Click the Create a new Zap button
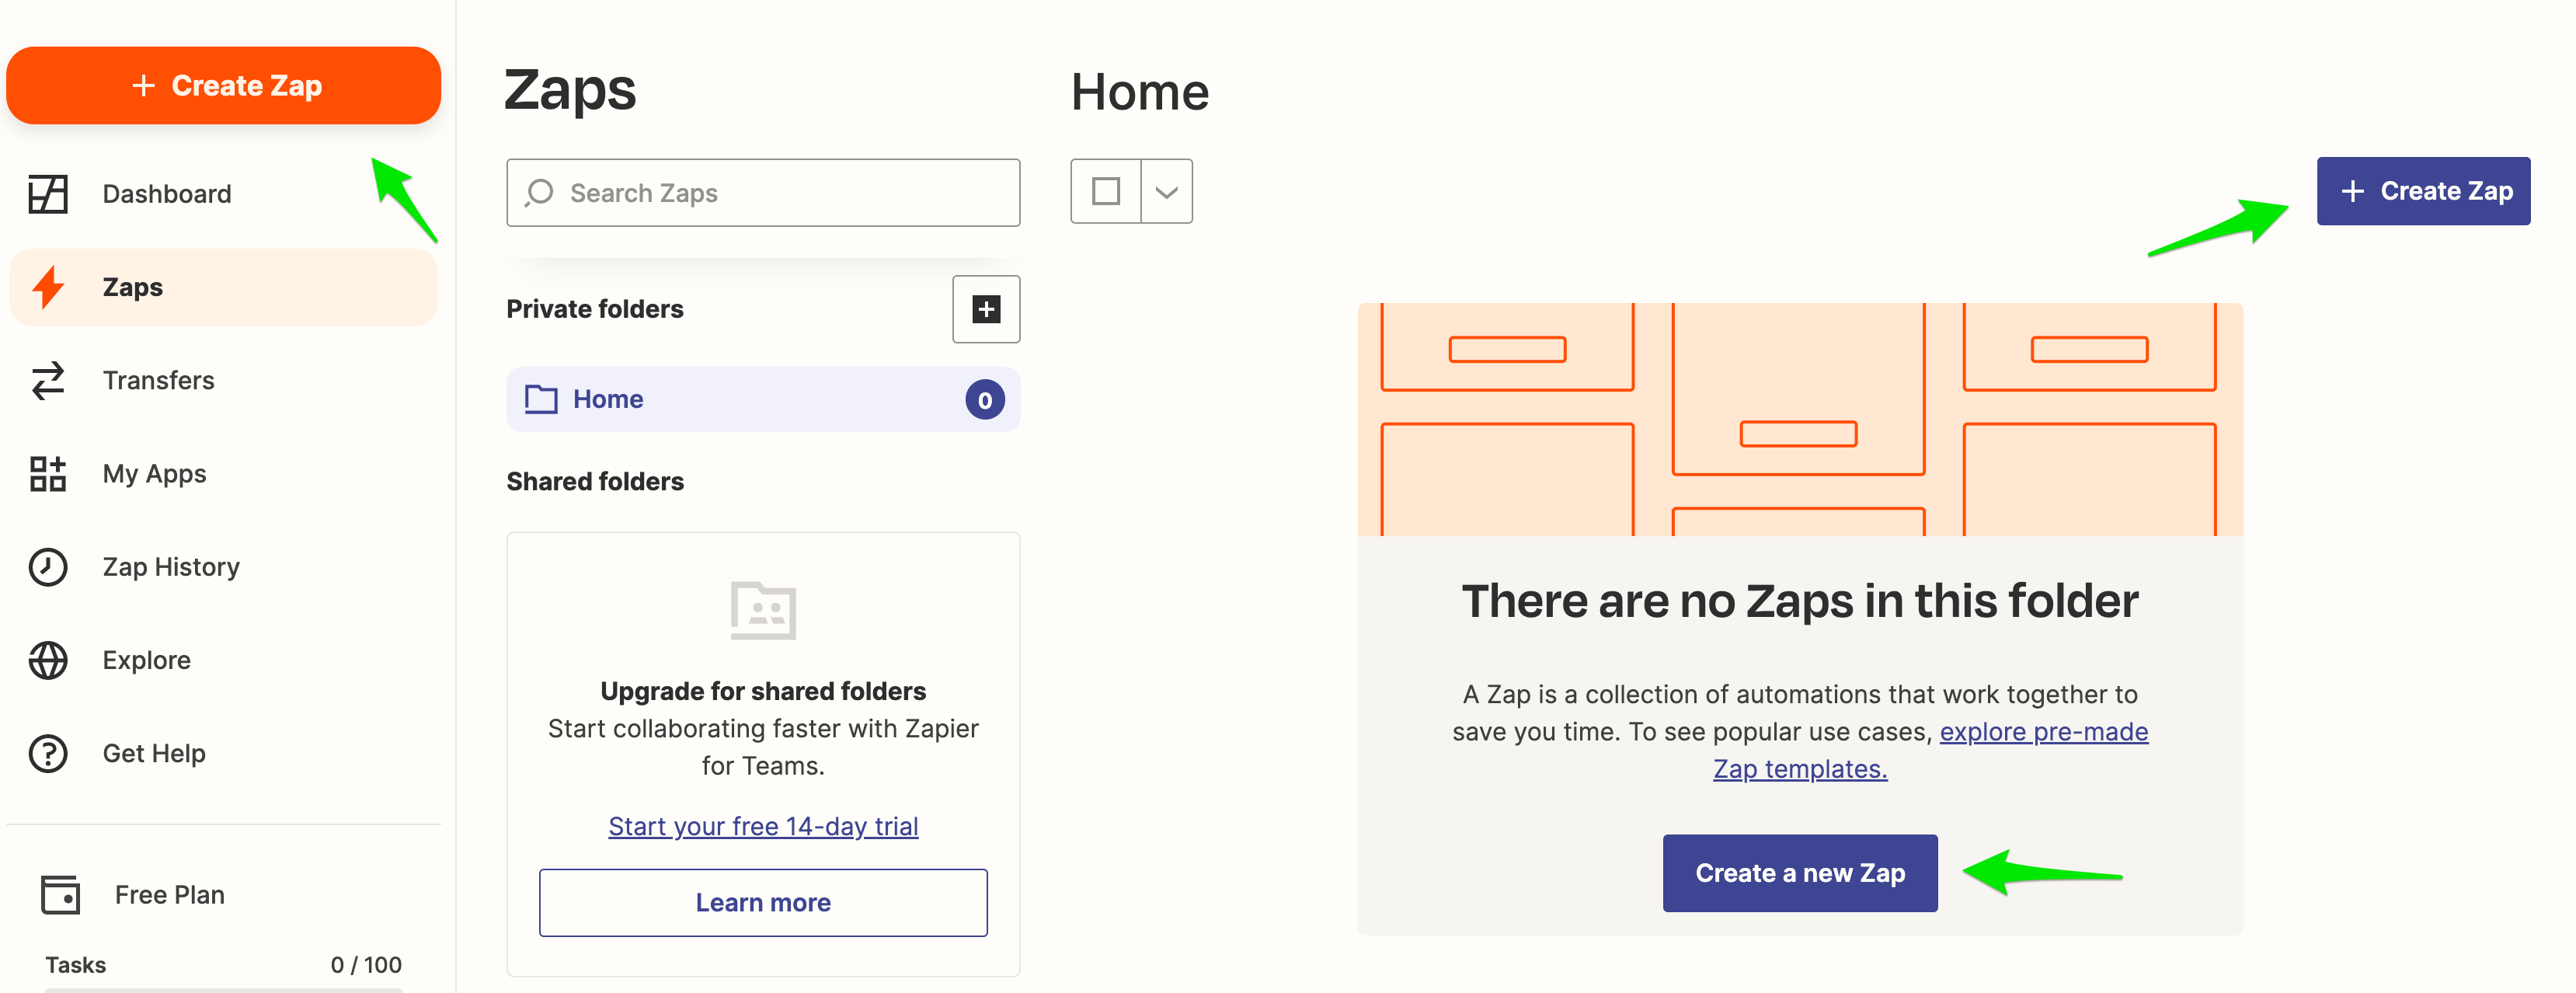The height and width of the screenshot is (993, 2576). pos(1799,872)
